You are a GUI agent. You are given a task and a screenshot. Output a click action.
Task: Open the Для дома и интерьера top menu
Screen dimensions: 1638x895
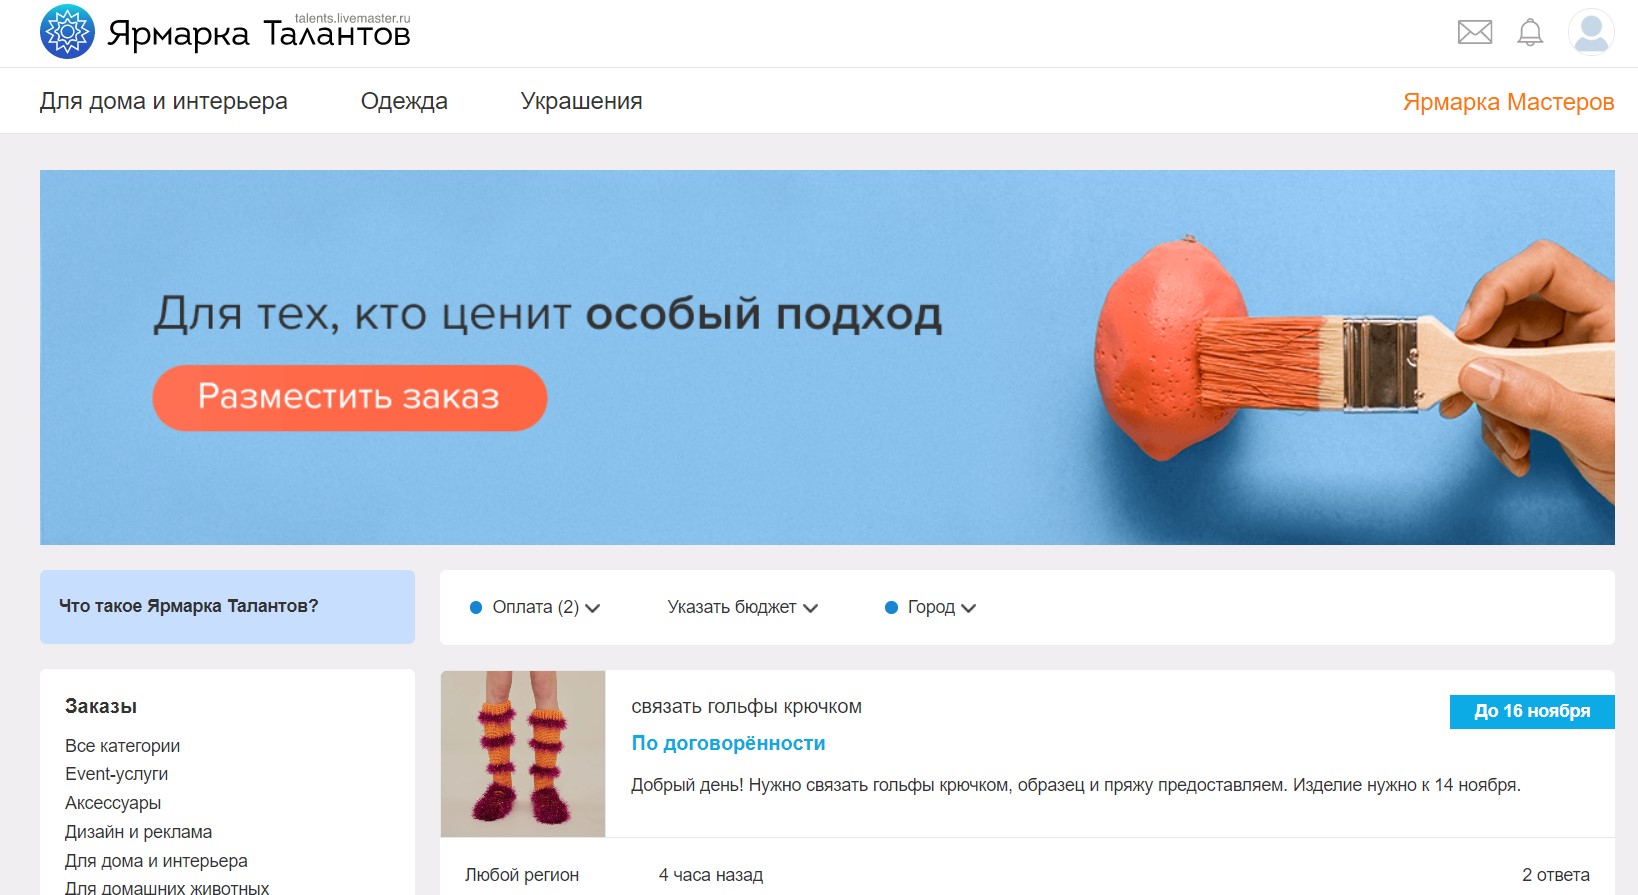[164, 101]
